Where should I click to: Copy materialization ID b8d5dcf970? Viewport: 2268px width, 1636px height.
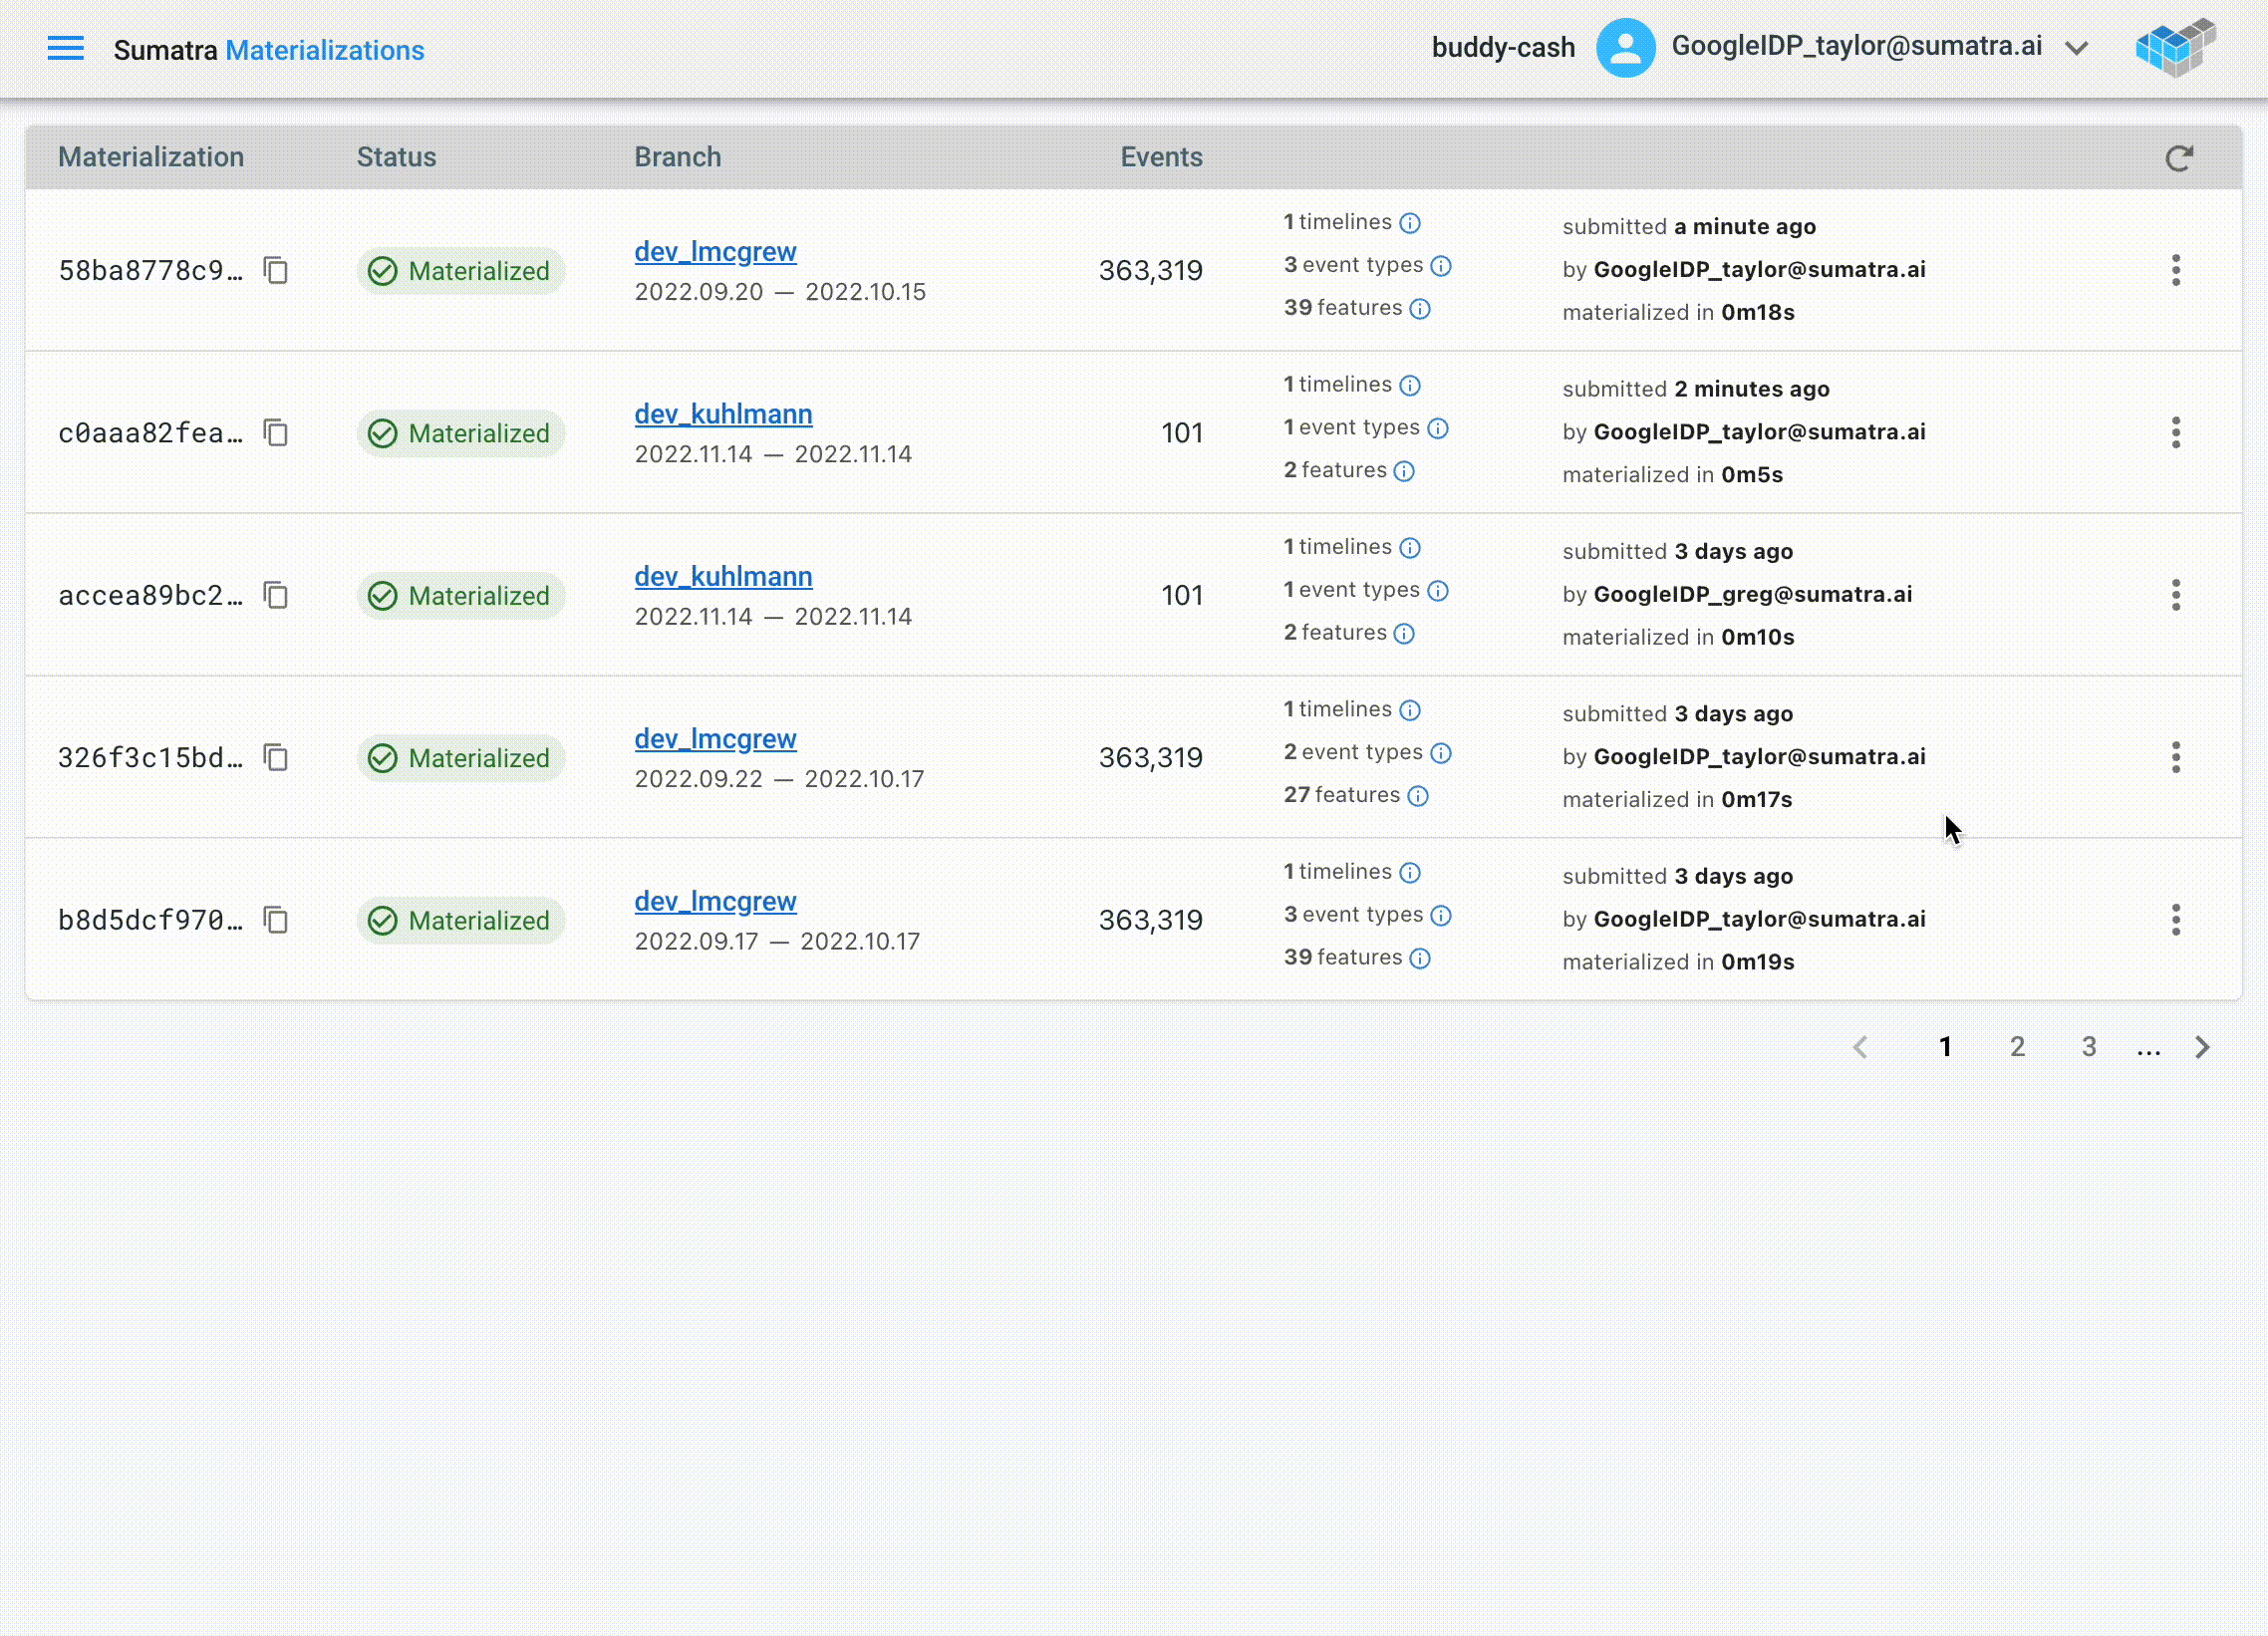276,920
